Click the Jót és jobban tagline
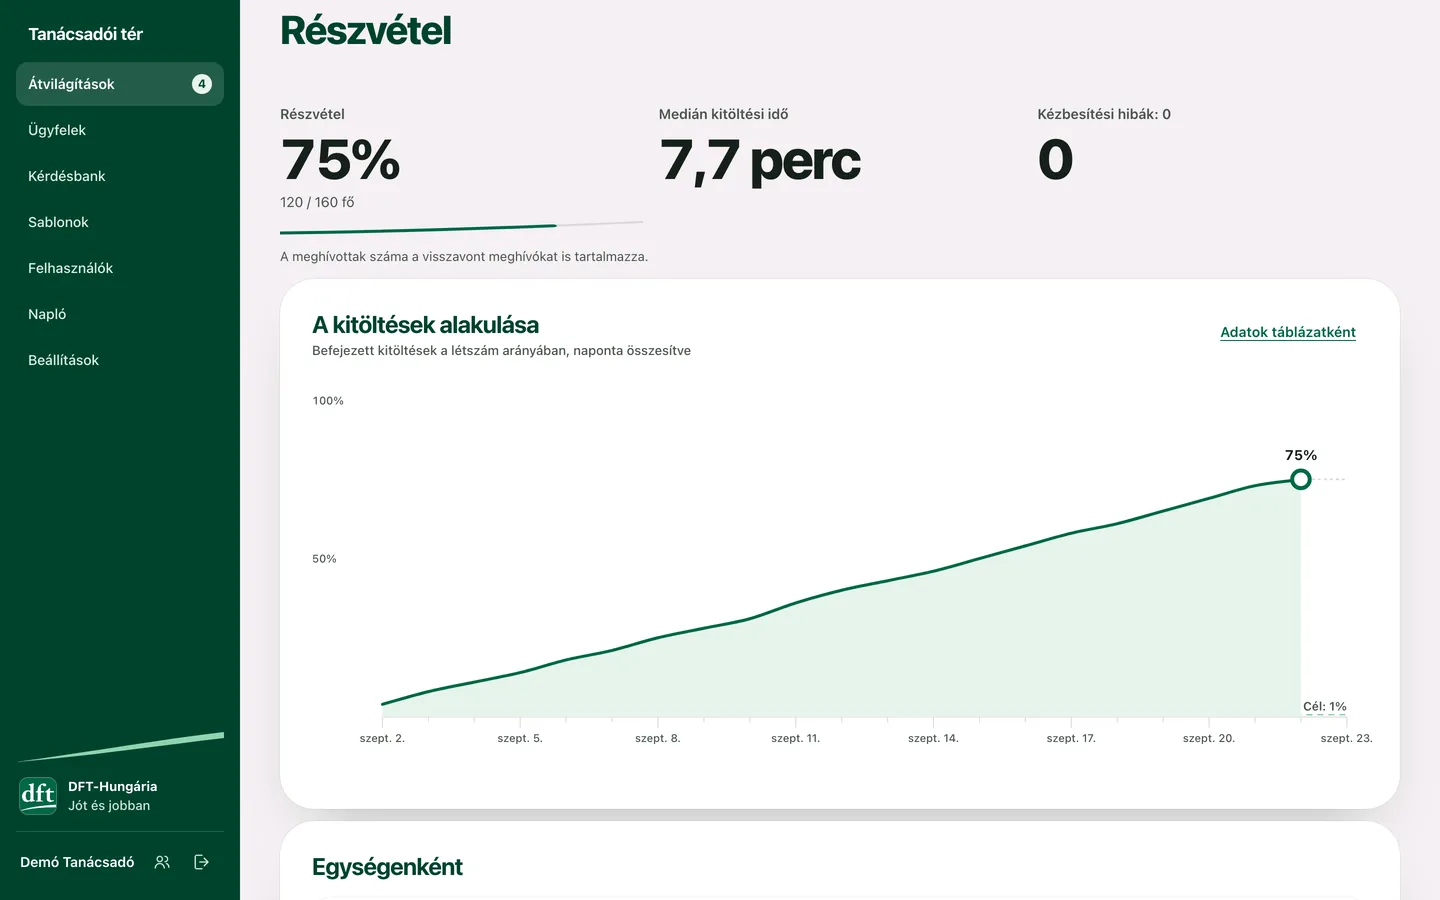The image size is (1440, 900). 109,805
